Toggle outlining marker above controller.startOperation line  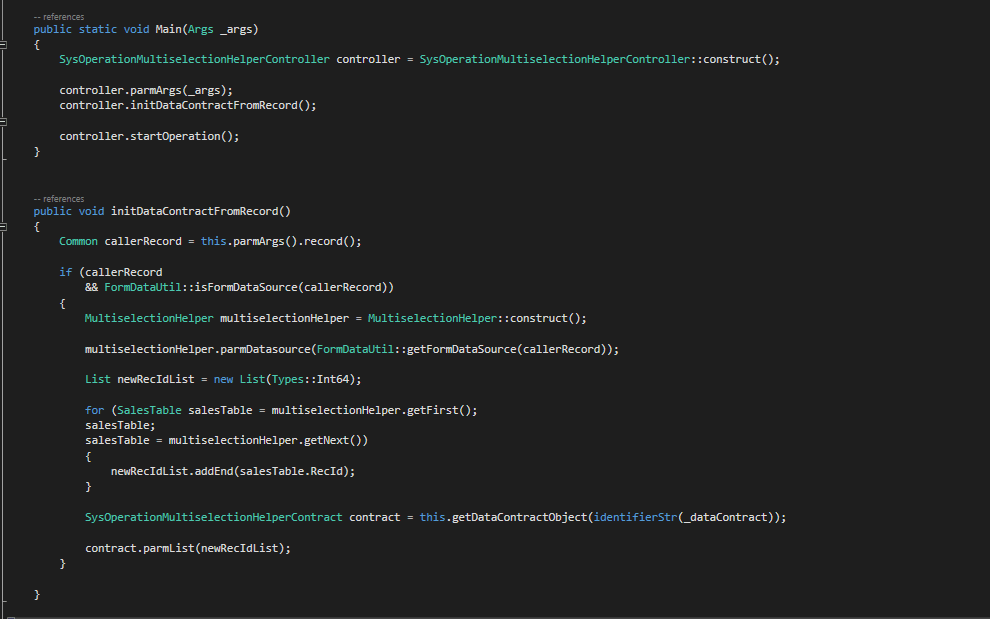point(3,121)
